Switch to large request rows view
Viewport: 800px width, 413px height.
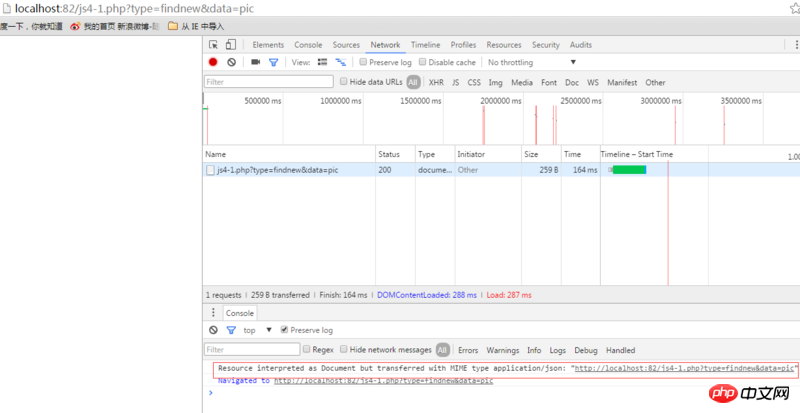(x=323, y=62)
